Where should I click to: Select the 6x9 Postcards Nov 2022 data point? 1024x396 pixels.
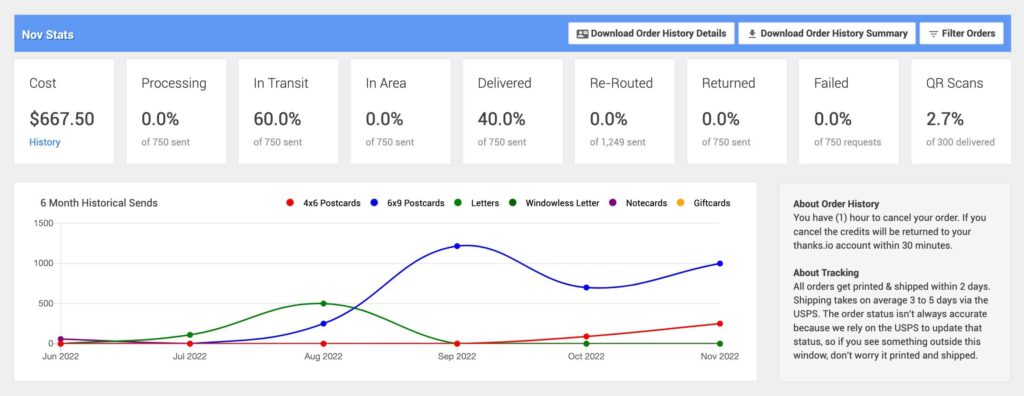[720, 263]
